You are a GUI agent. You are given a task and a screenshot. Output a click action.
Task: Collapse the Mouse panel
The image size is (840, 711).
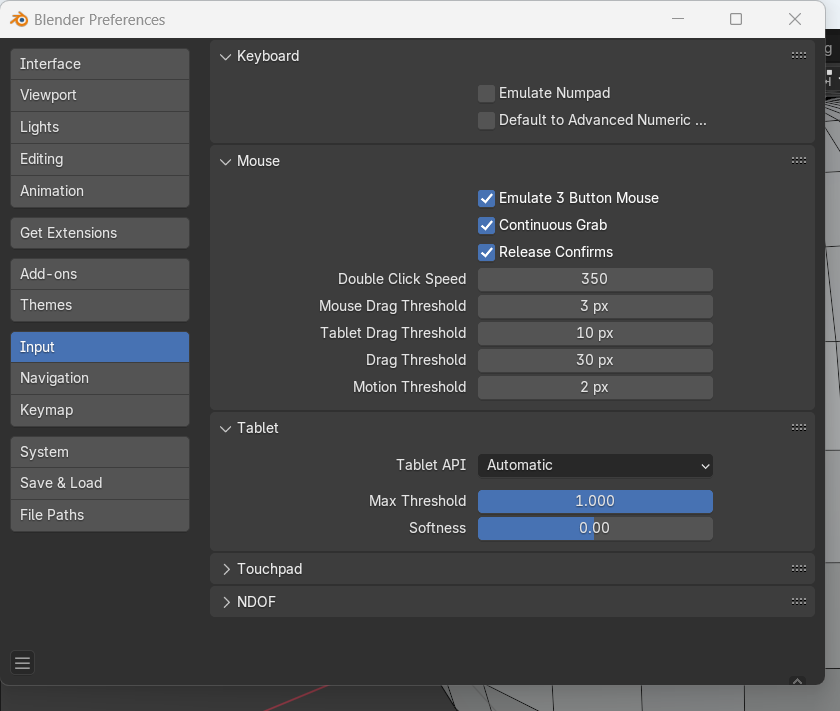[226, 161]
